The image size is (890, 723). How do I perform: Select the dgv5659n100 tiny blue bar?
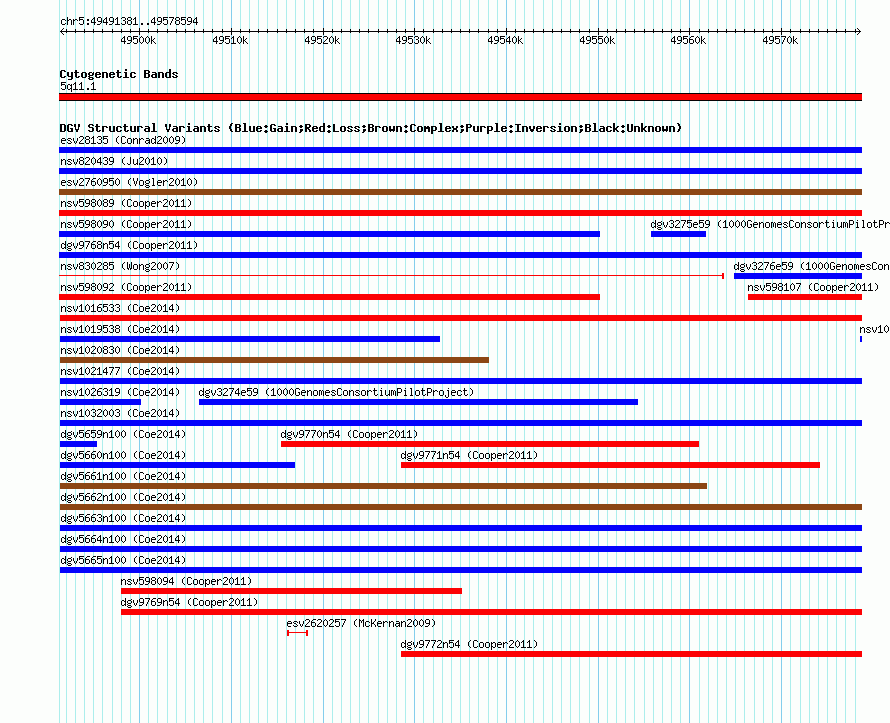(78, 444)
